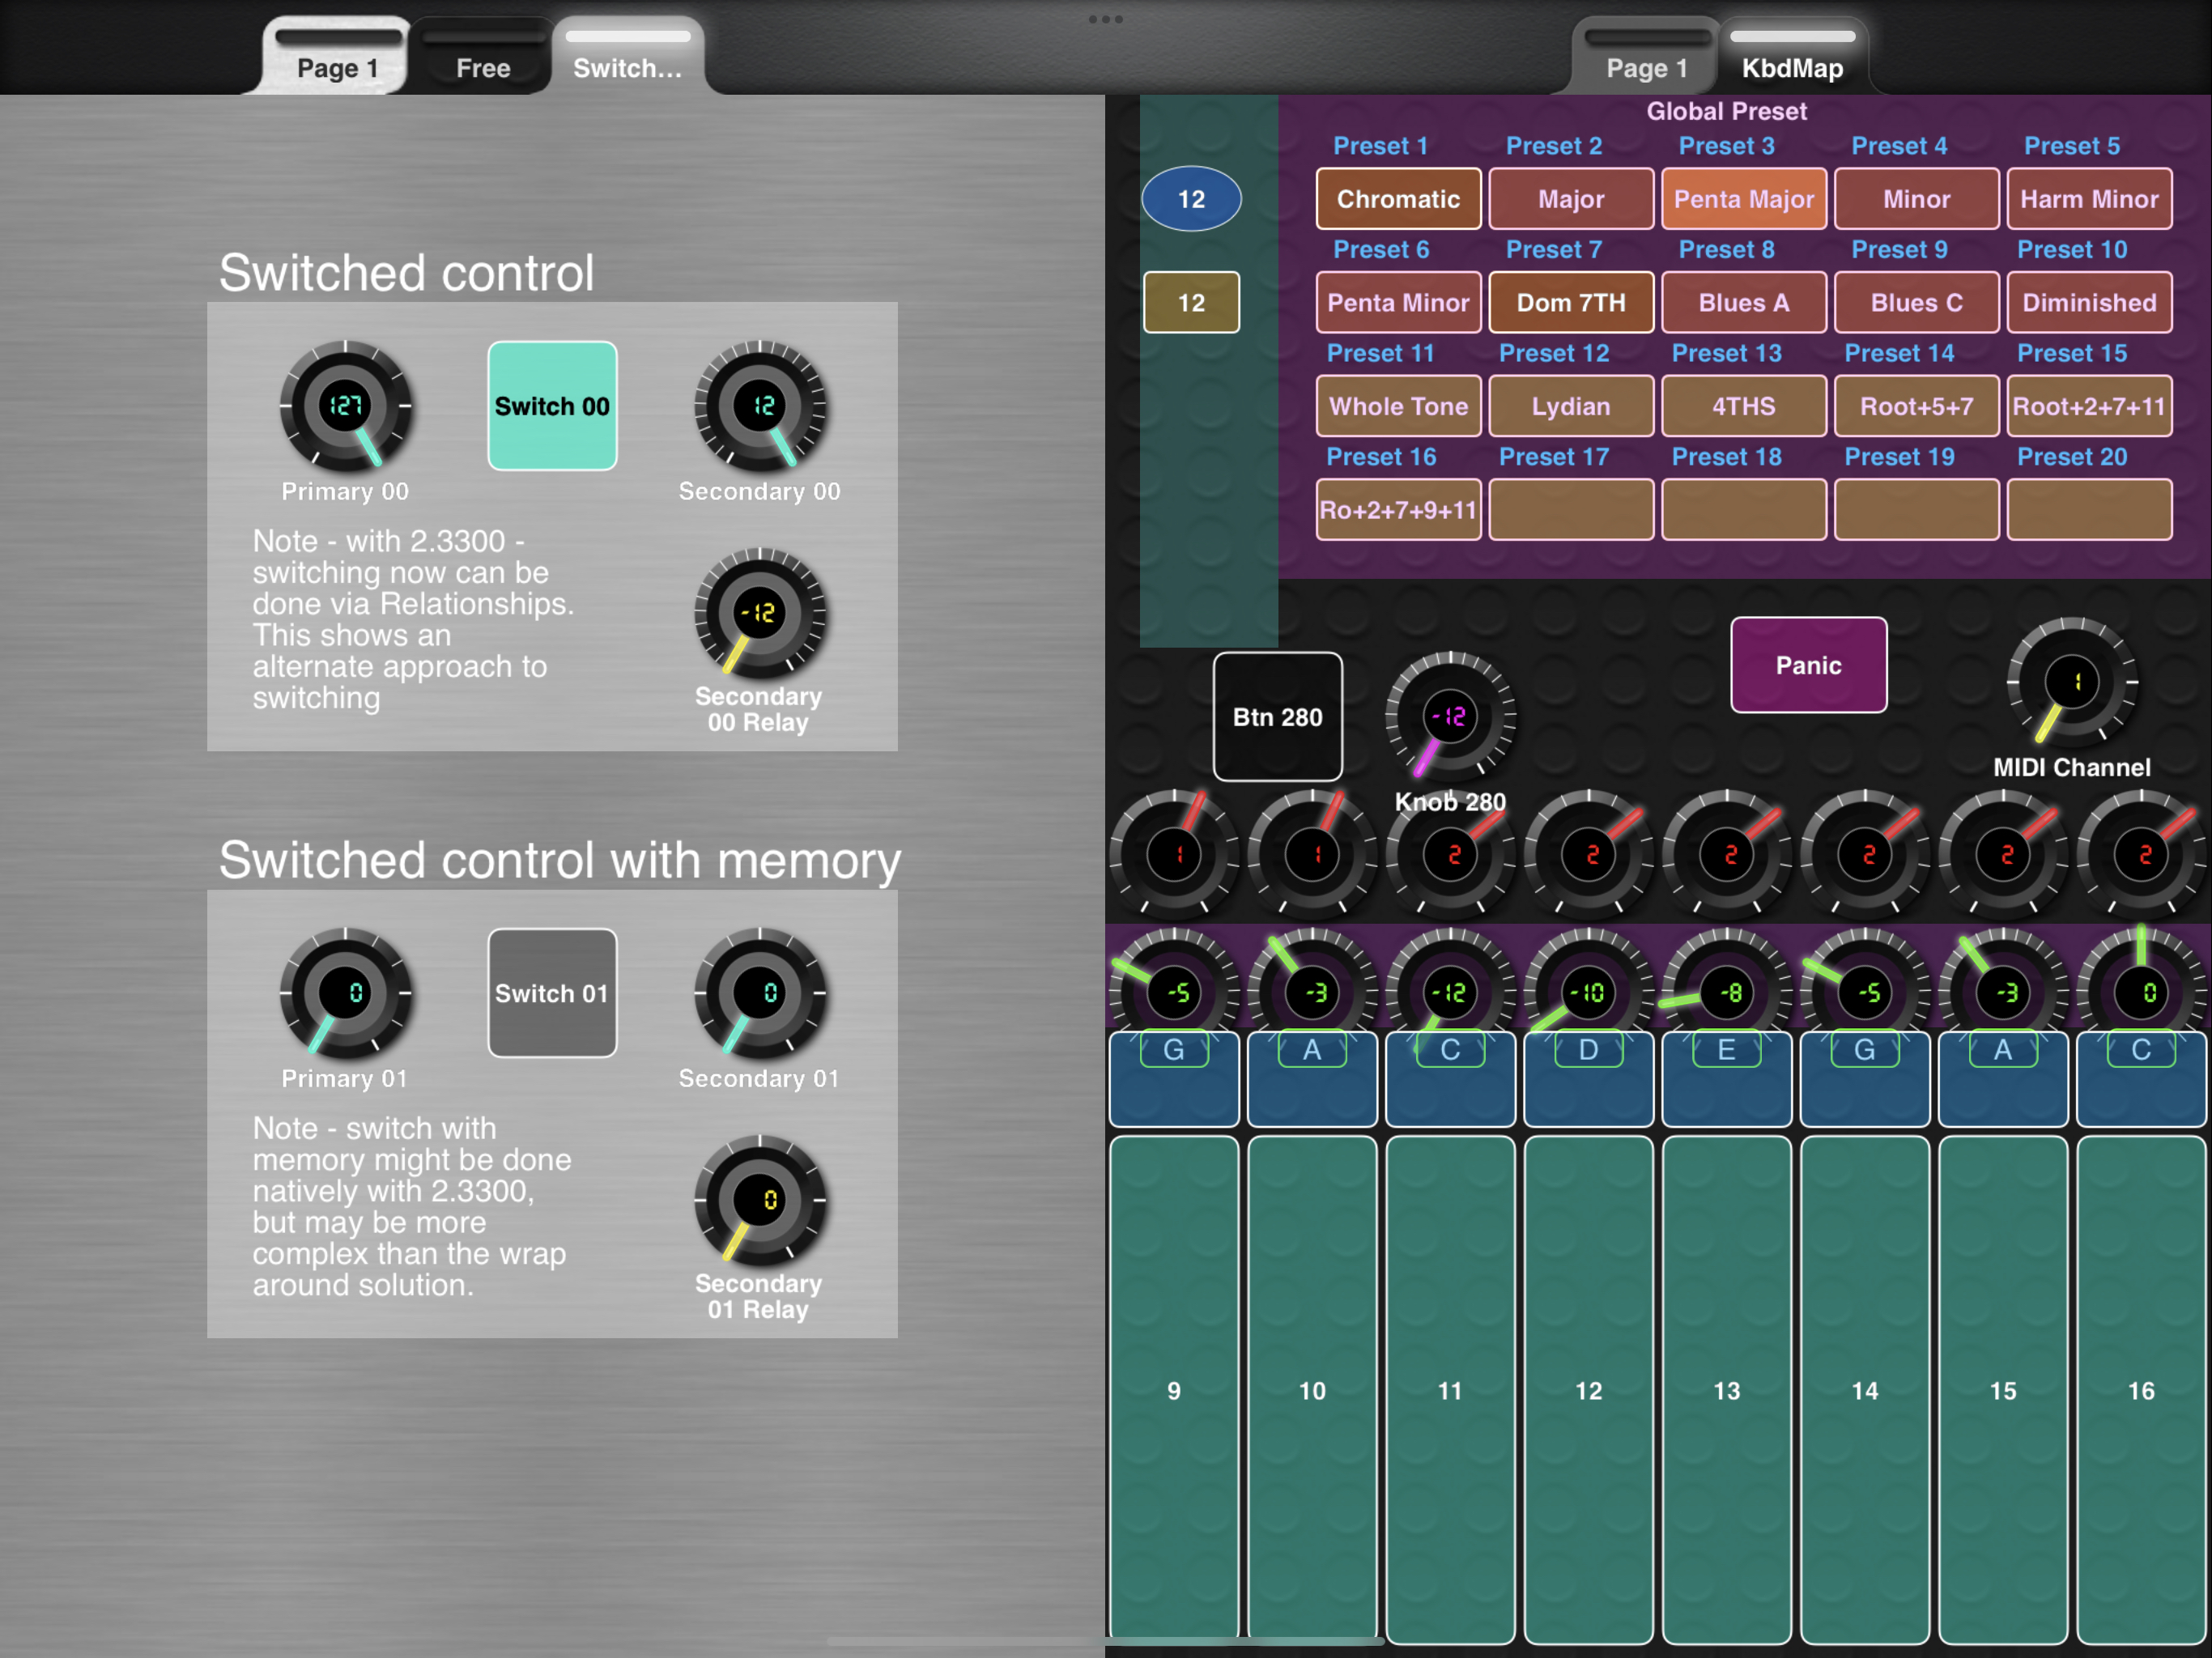Select the Switch... tab
Screen dimensions: 2212x1658
[x=628, y=56]
